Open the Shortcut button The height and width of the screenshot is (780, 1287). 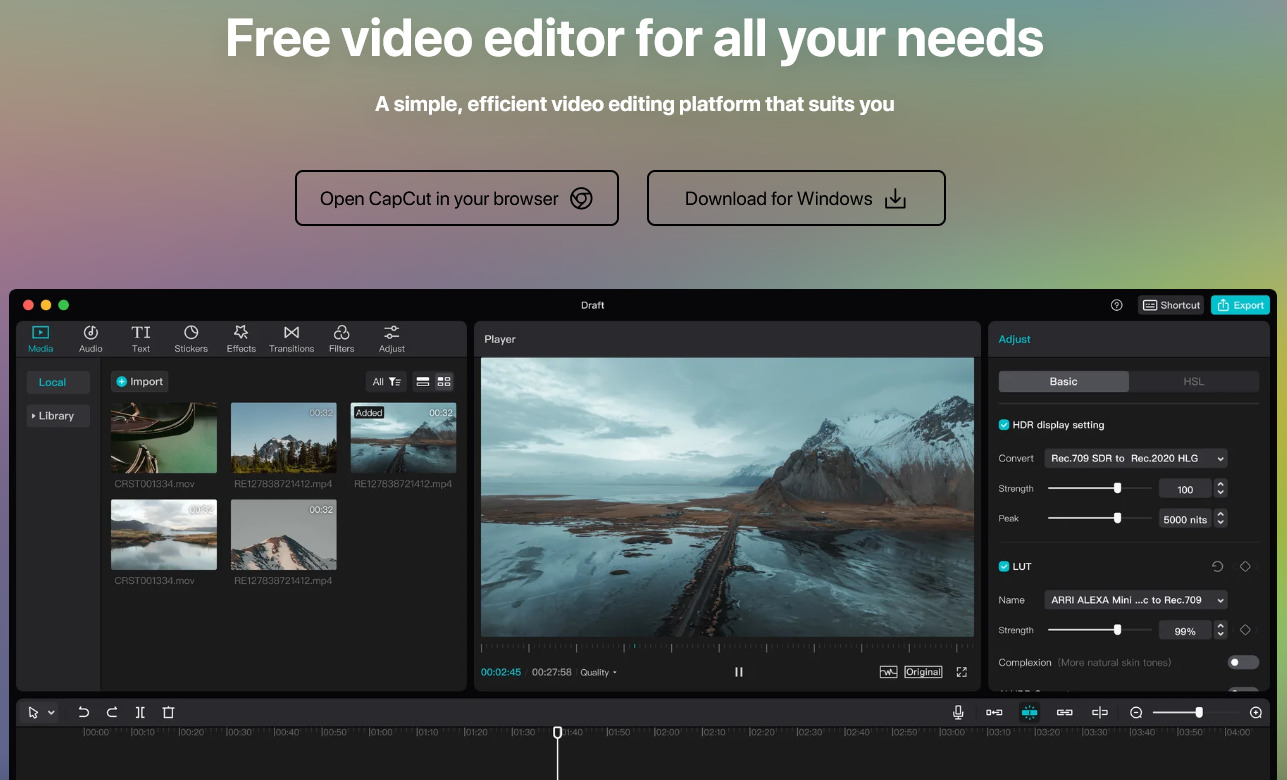pyautogui.click(x=1171, y=305)
